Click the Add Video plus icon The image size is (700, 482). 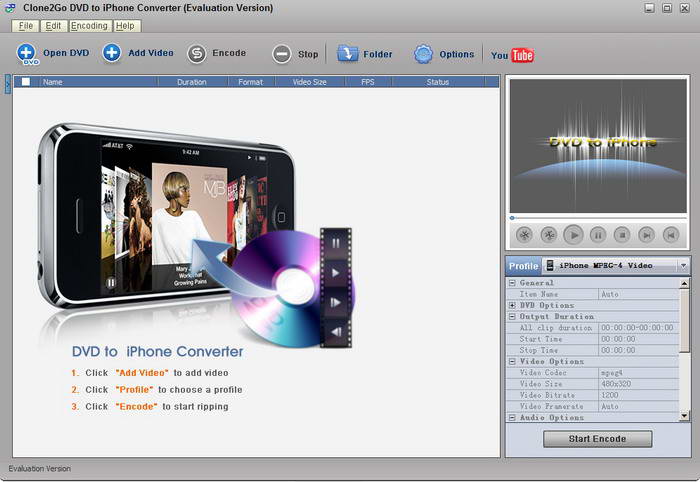[x=111, y=53]
